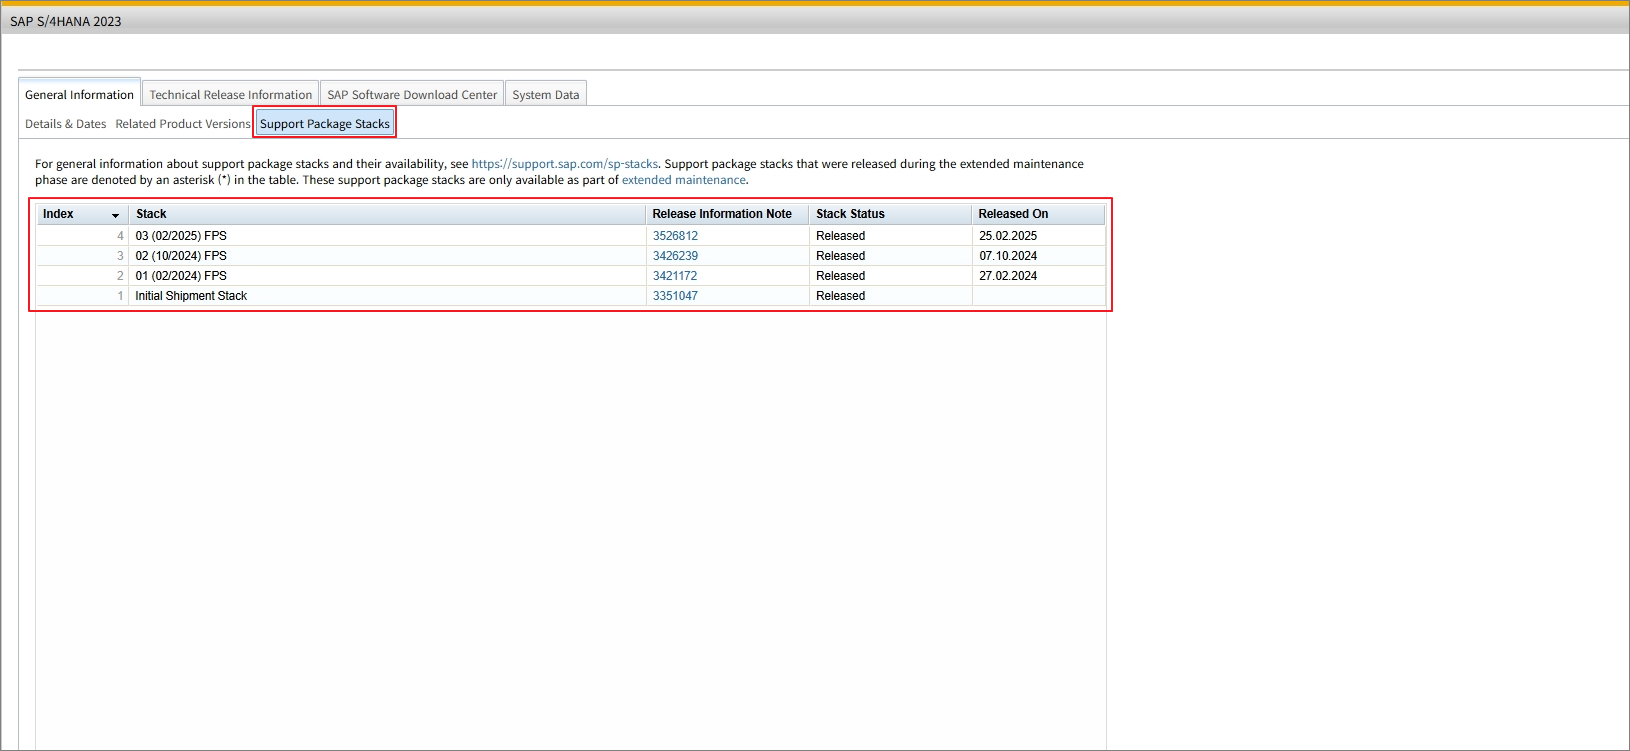Screen dimensions: 1630x751
Task: Open release note 3351047
Action: [x=675, y=296]
